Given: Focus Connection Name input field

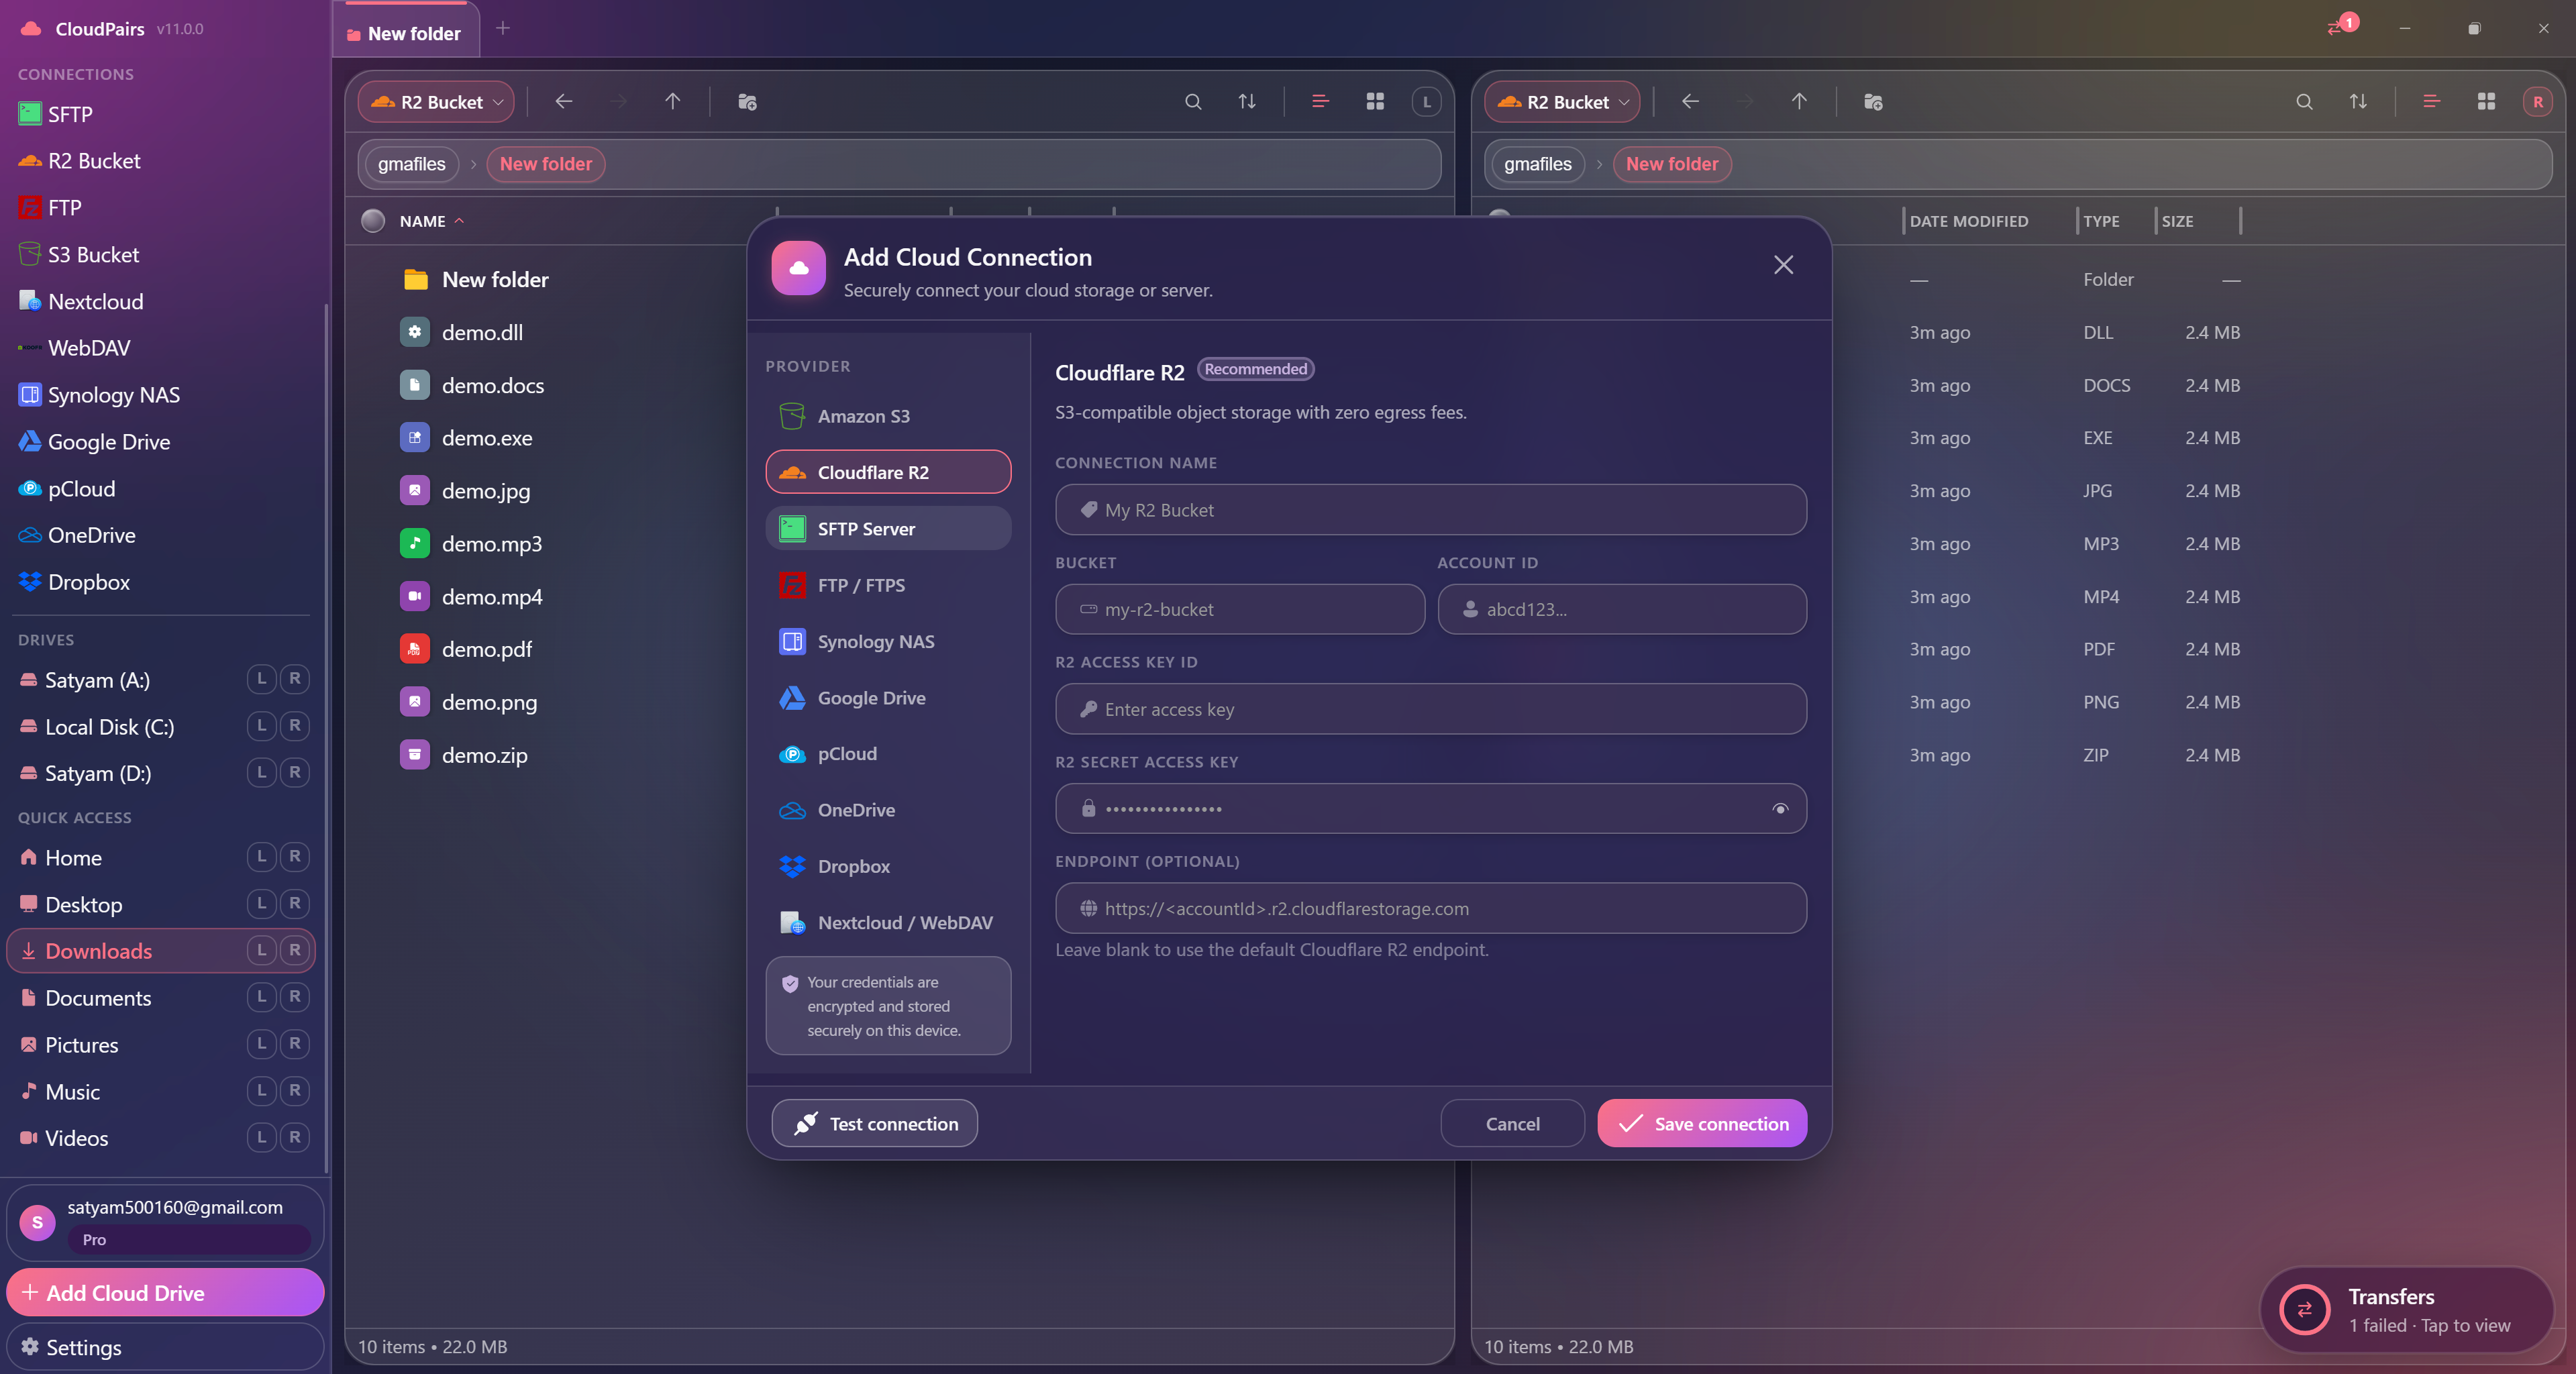Looking at the screenshot, I should (1430, 510).
